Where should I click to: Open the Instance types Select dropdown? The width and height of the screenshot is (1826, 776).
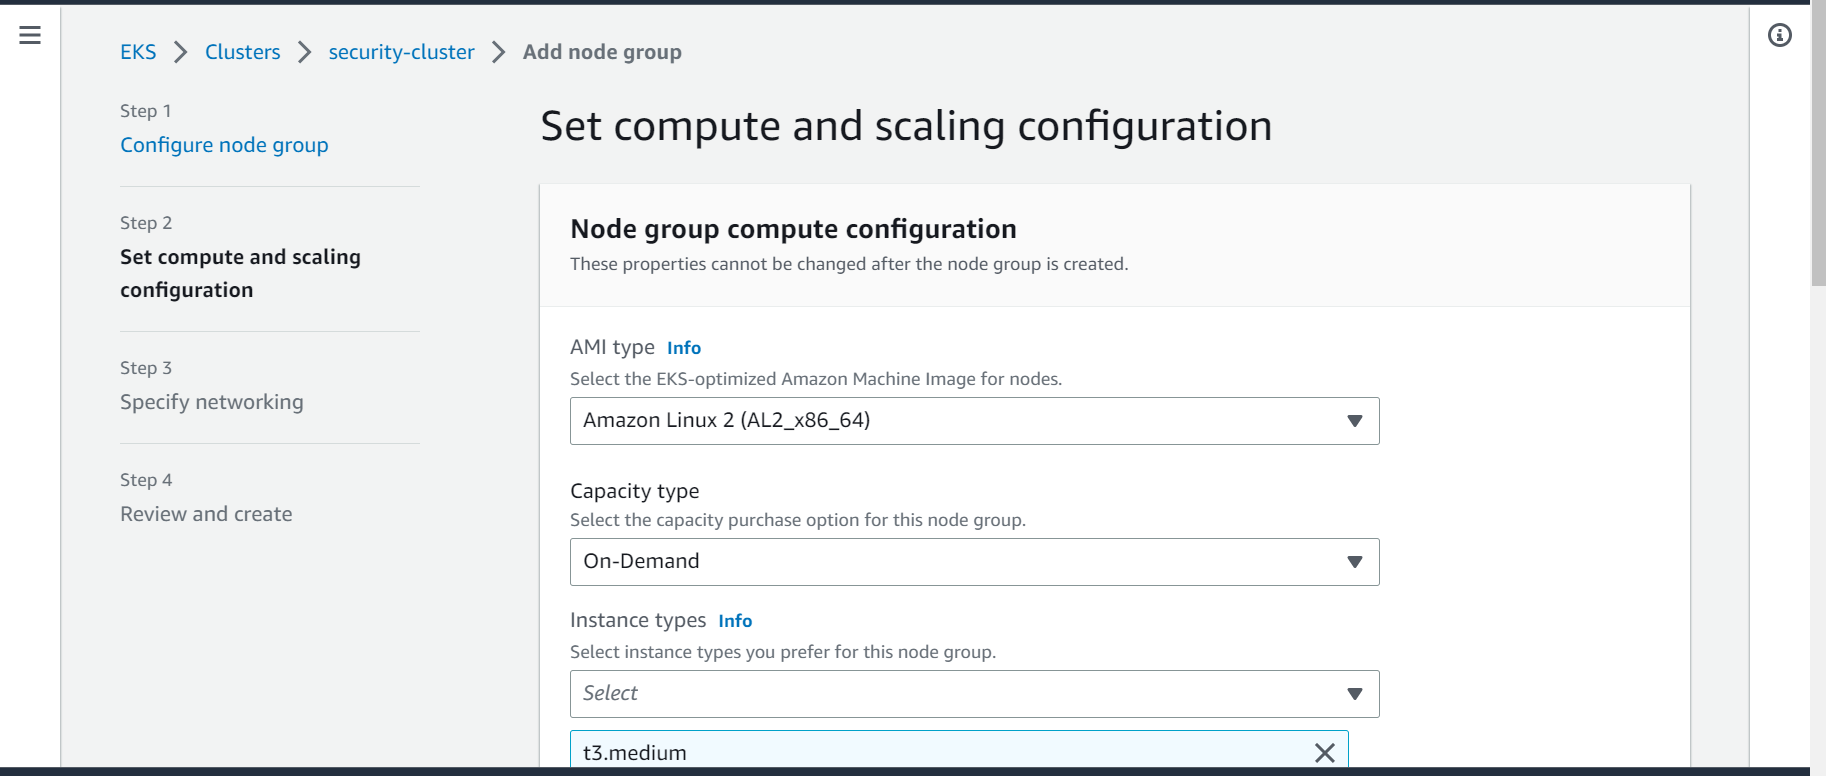click(975, 694)
